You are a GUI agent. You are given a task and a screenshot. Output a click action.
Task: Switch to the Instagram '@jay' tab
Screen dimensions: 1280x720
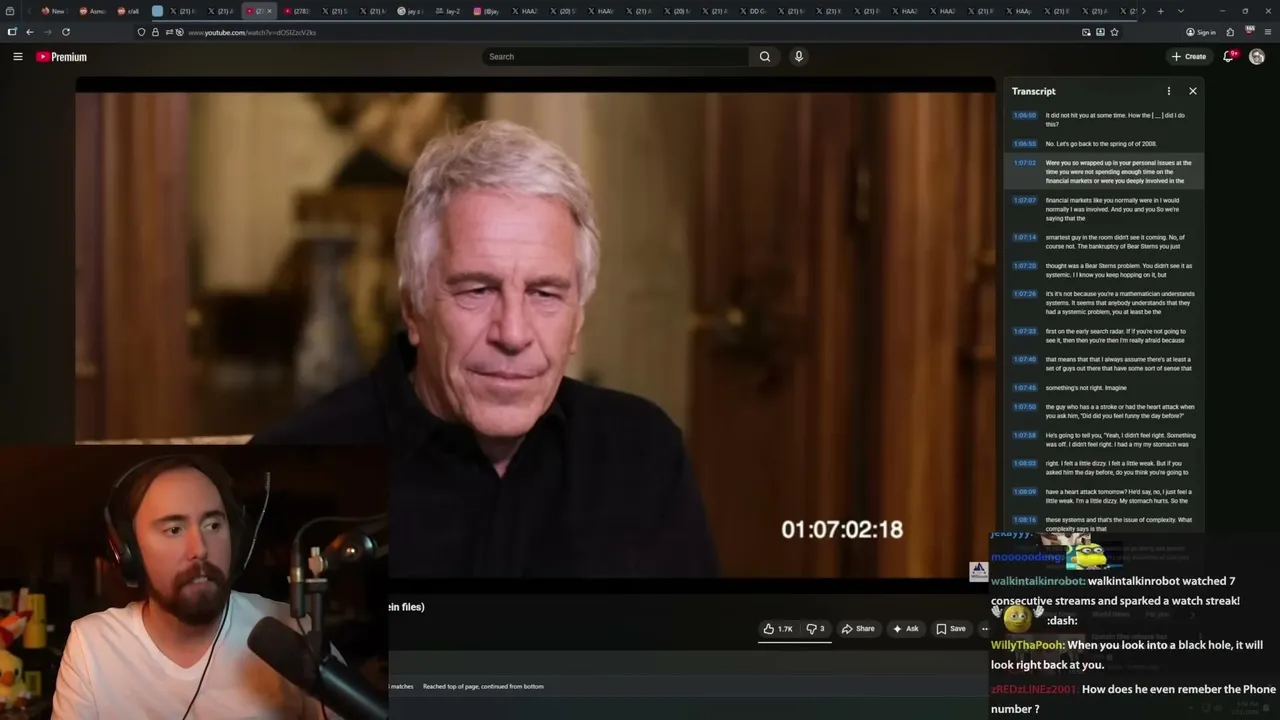[x=486, y=11]
